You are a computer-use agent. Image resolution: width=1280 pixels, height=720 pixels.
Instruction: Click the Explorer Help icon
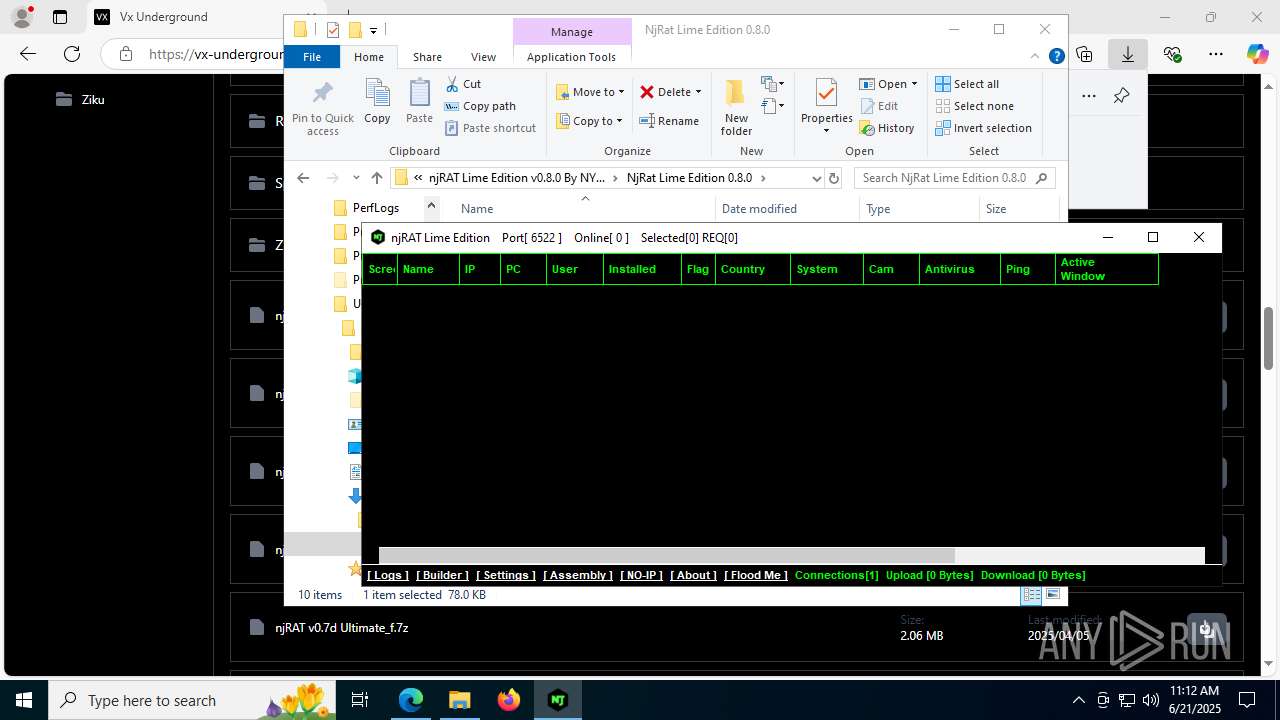click(x=1056, y=56)
